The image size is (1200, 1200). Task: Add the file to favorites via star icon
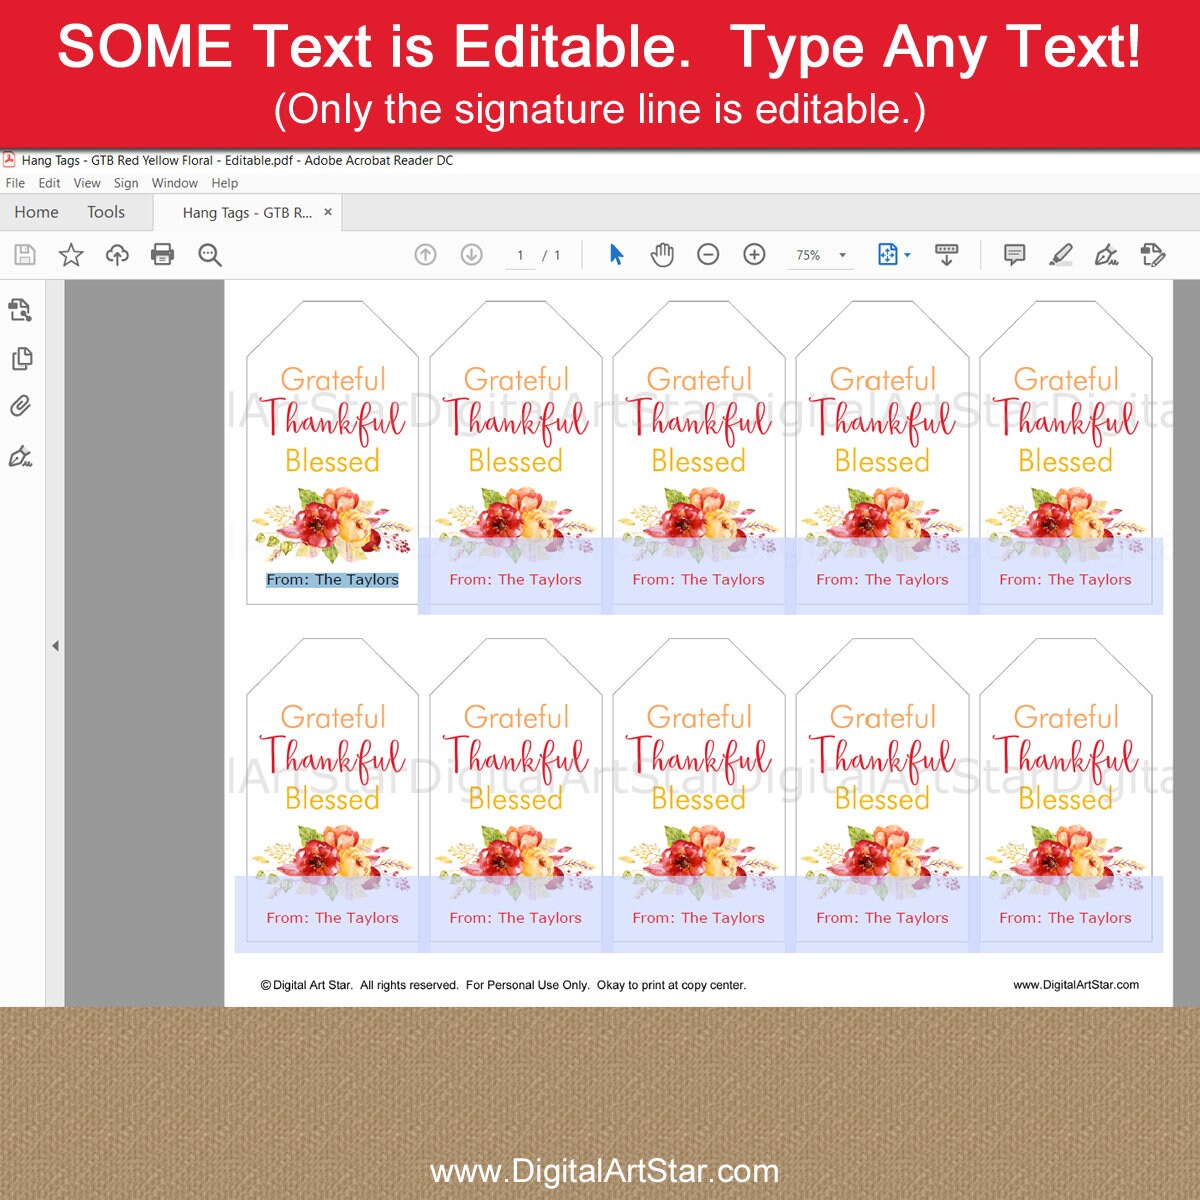pos(70,254)
